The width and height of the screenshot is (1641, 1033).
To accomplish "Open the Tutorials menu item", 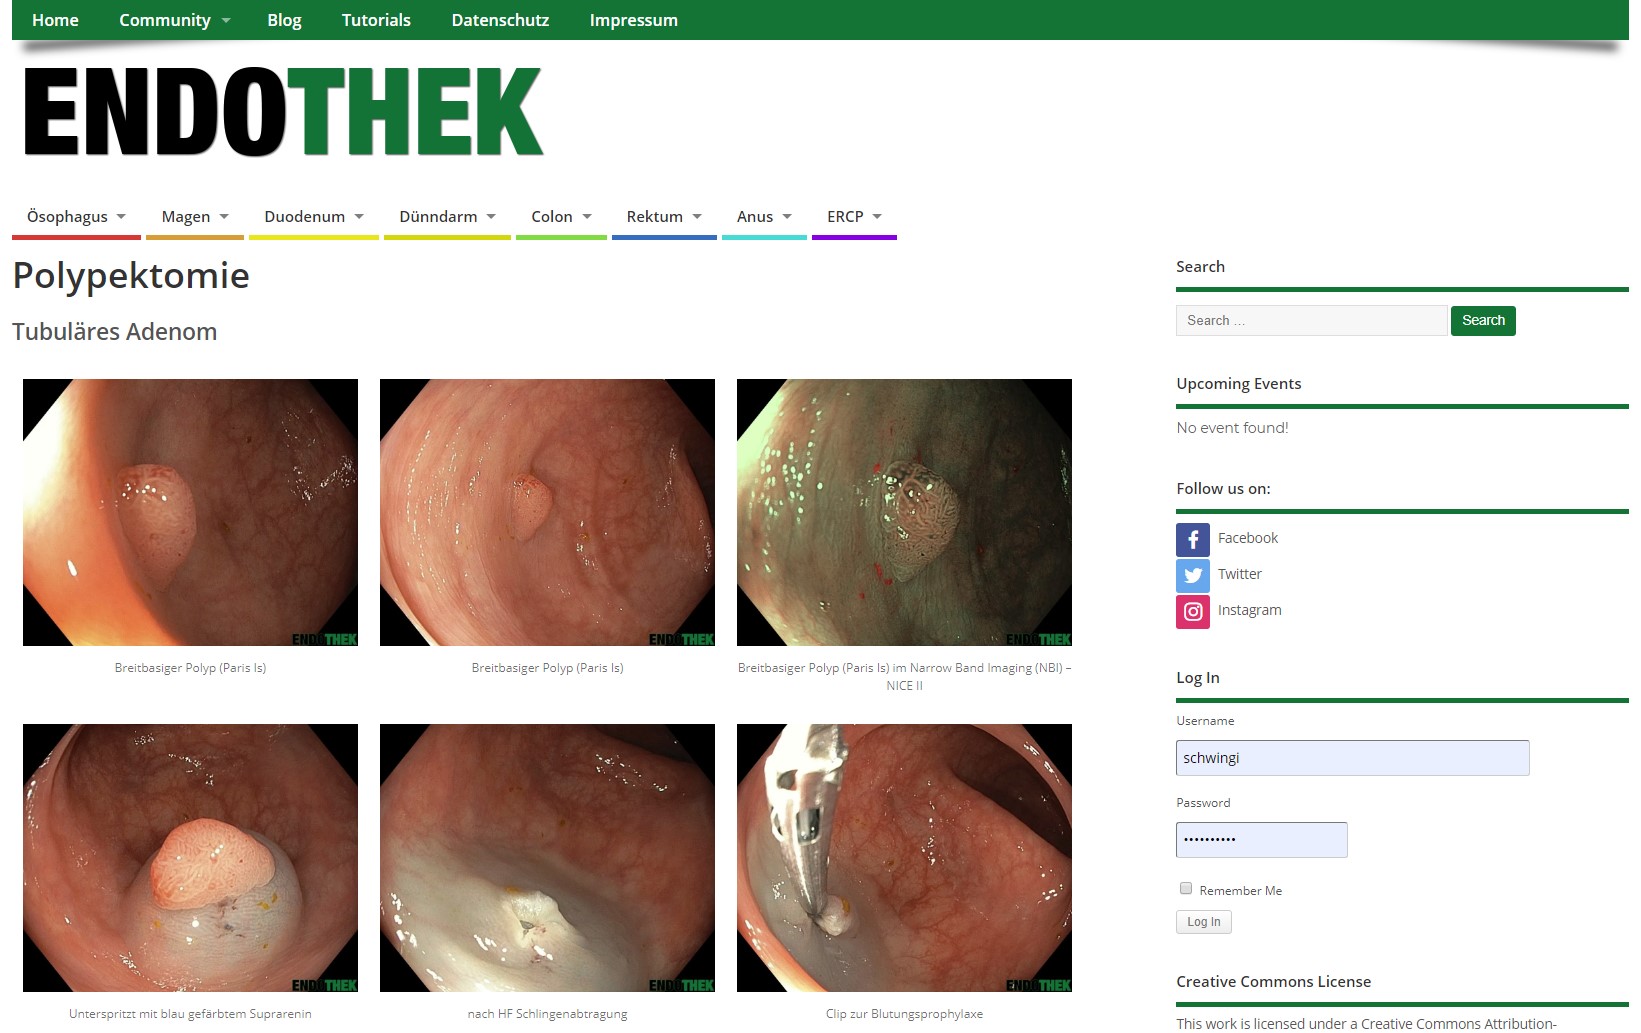I will click(x=376, y=20).
